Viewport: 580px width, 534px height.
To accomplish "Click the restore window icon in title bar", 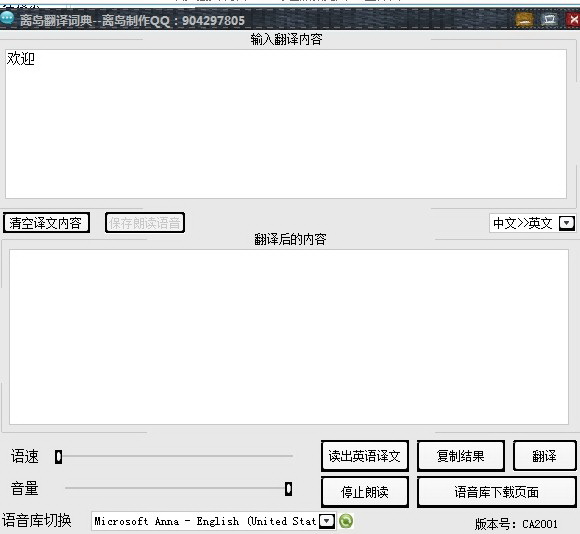I will pos(549,19).
